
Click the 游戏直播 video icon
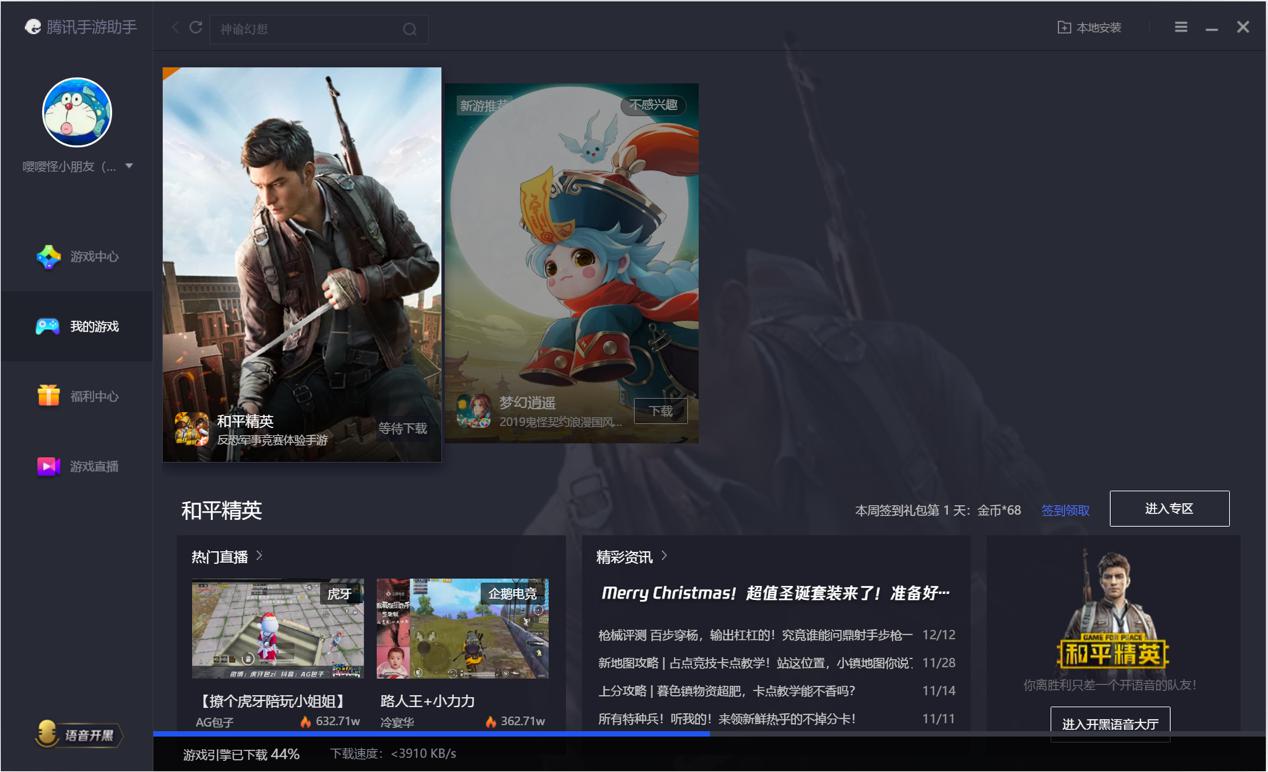[x=48, y=467]
